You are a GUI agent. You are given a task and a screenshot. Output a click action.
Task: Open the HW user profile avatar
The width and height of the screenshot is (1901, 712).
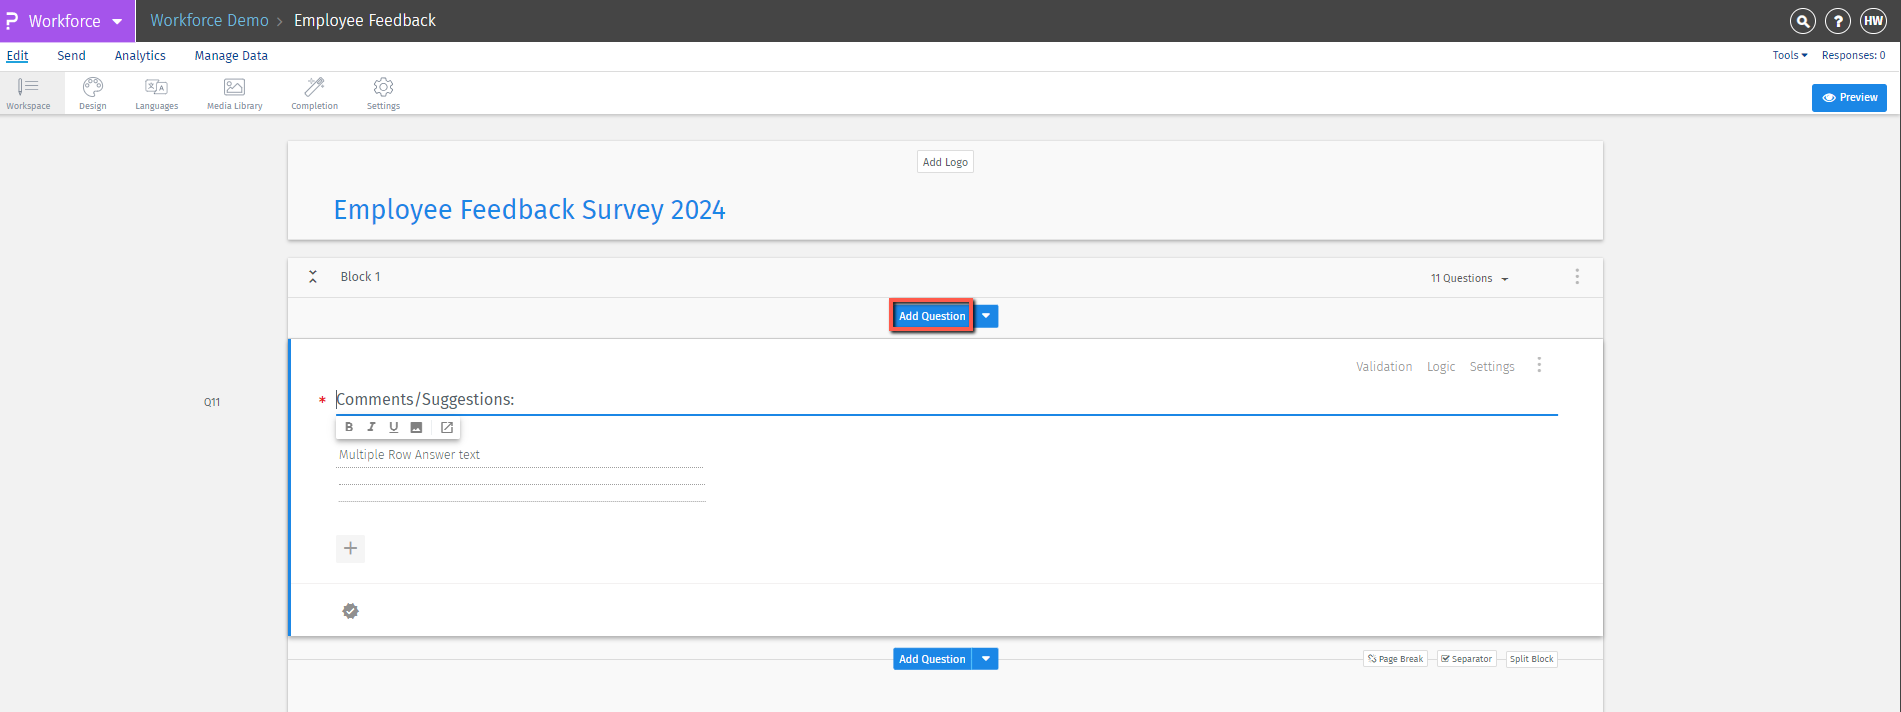tap(1873, 21)
